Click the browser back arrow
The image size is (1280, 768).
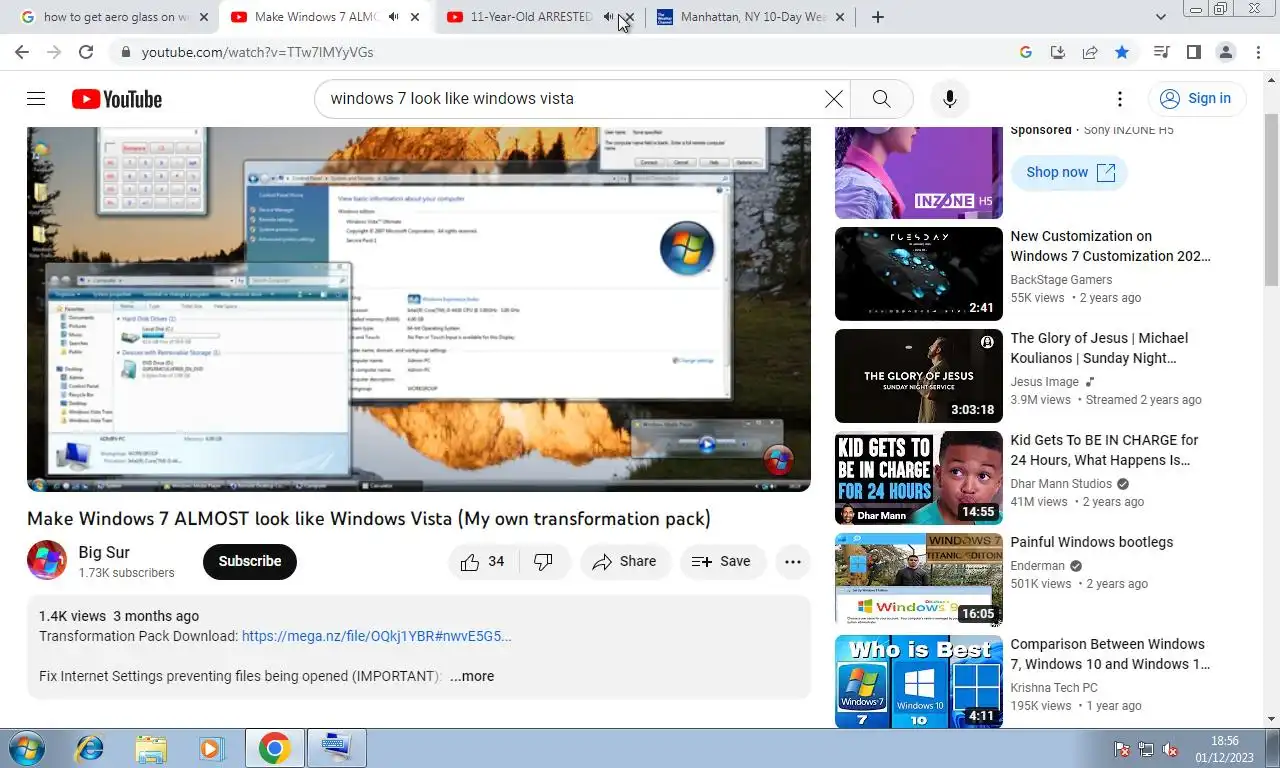[22, 52]
